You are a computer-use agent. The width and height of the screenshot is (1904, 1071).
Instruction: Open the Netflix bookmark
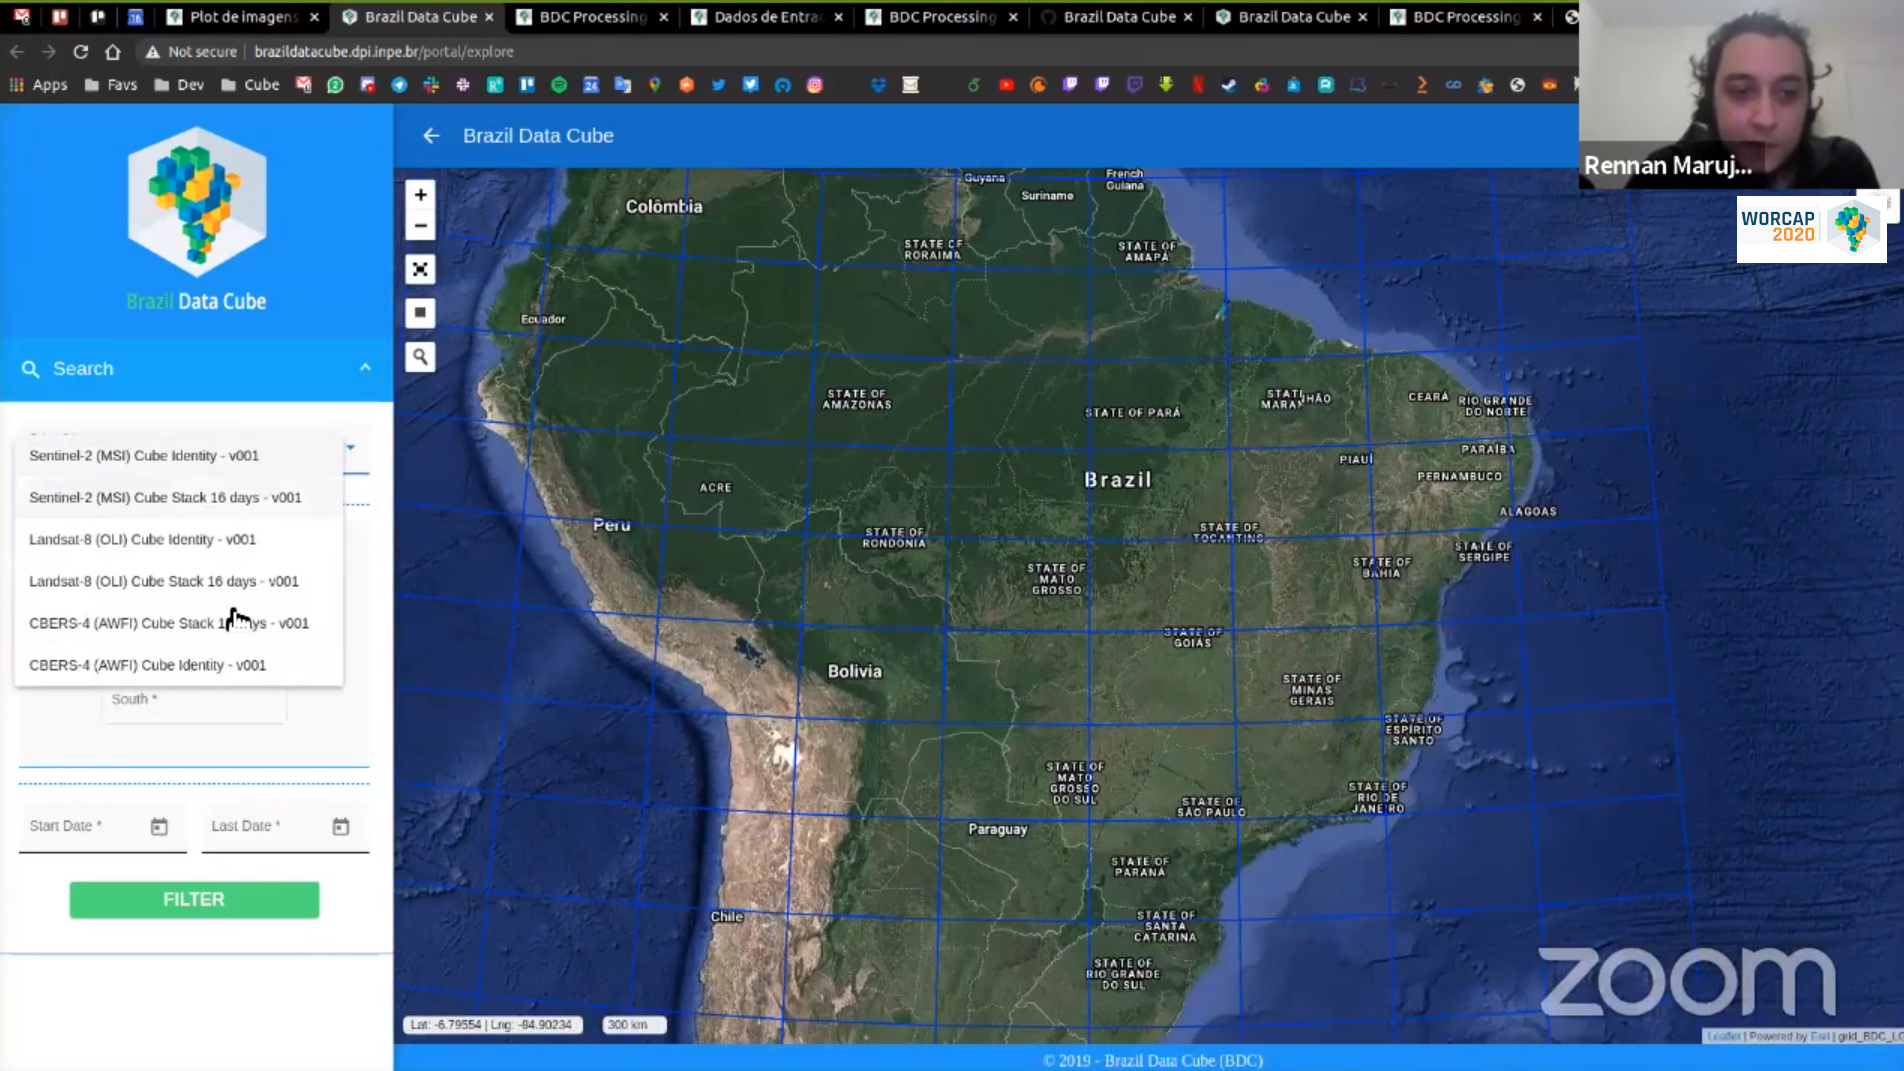pos(1197,85)
